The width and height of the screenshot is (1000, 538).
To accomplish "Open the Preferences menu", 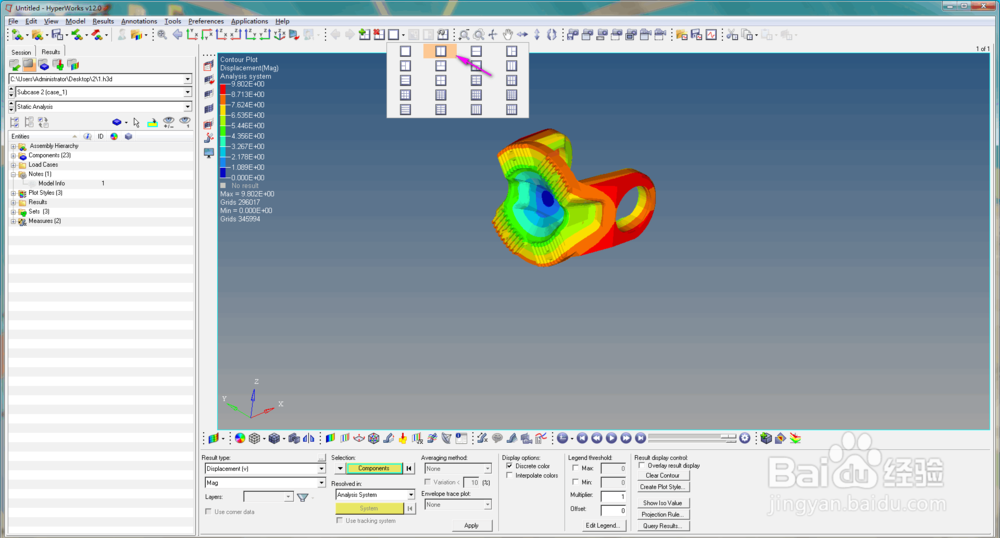I will click(206, 21).
